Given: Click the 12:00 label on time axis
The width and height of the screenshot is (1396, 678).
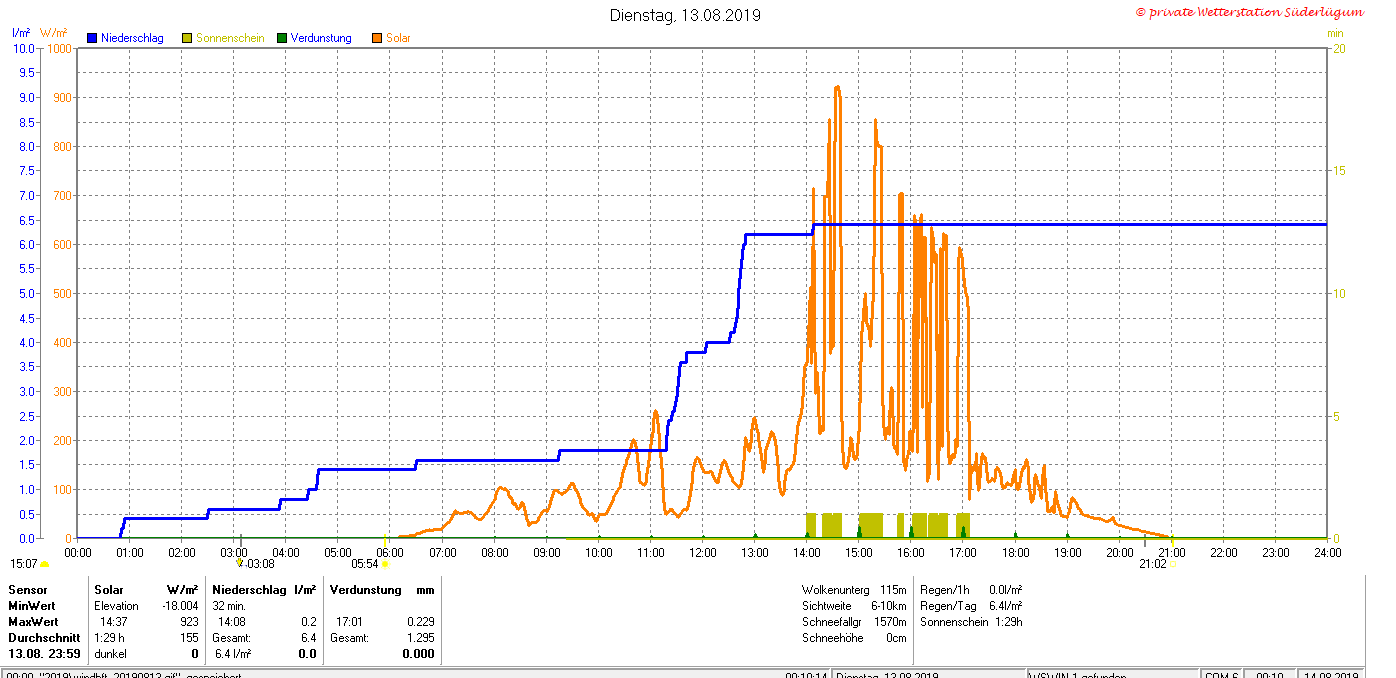Looking at the screenshot, I should pos(702,552).
